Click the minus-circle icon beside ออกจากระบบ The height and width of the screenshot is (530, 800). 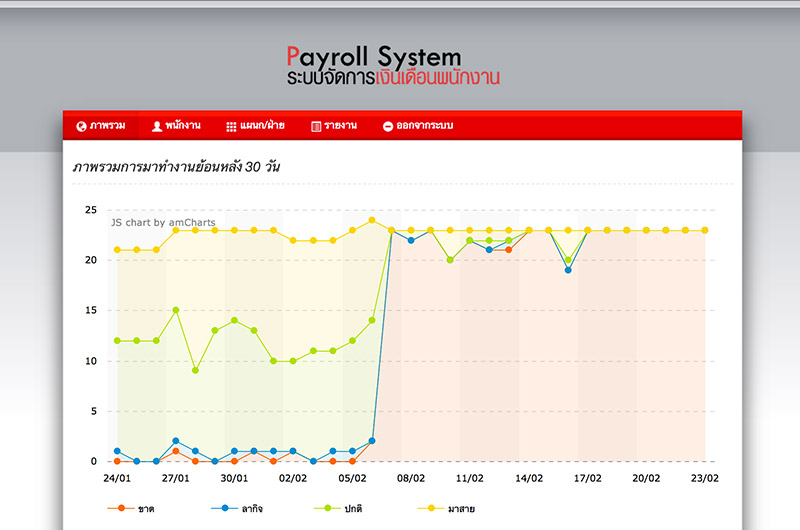(x=387, y=126)
